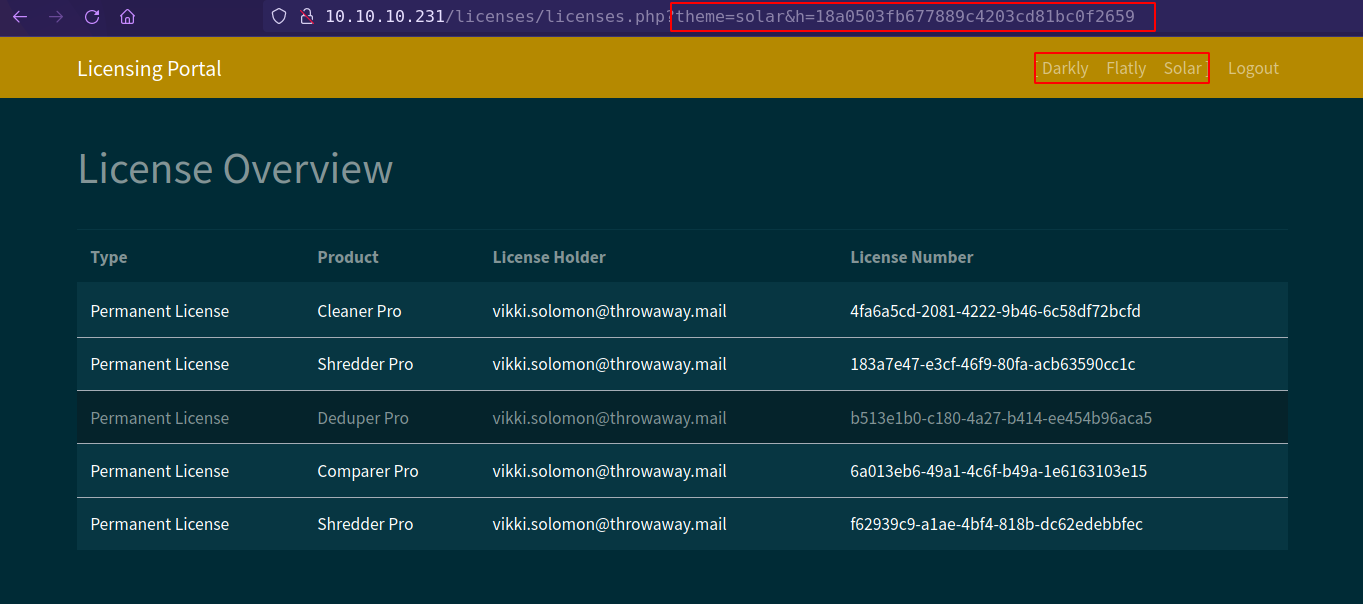This screenshot has height=604, width=1363.
Task: Click the insecure connection padlock icon
Action: (x=307, y=17)
